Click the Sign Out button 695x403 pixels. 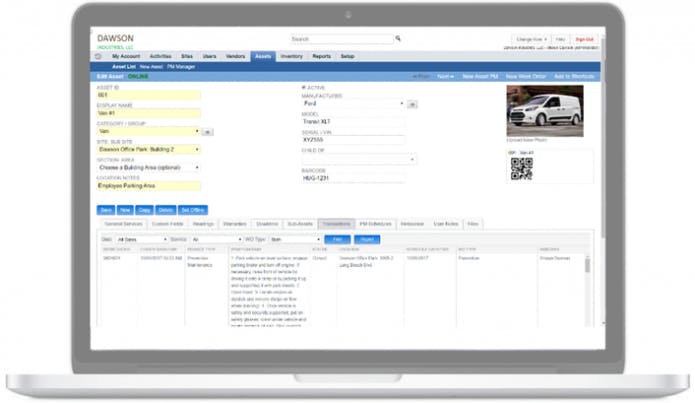584,39
